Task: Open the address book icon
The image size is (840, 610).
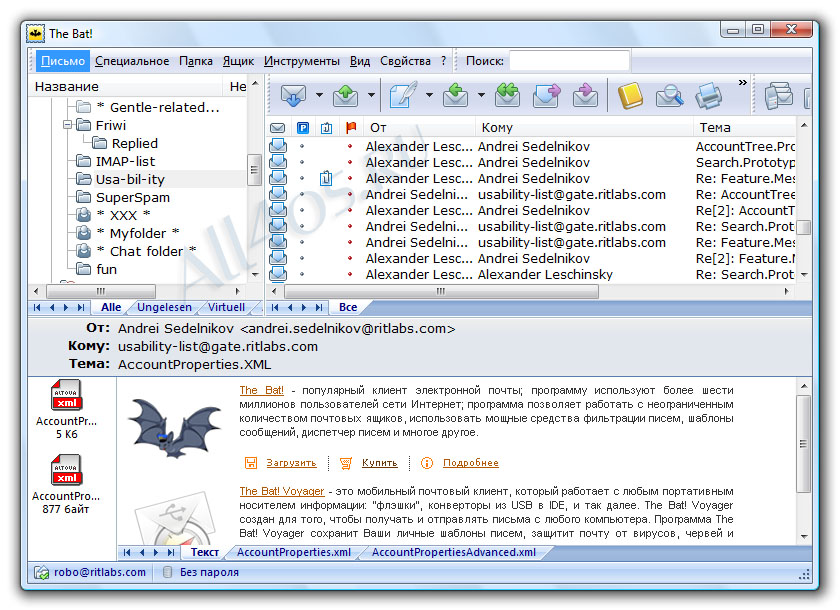Action: point(630,96)
